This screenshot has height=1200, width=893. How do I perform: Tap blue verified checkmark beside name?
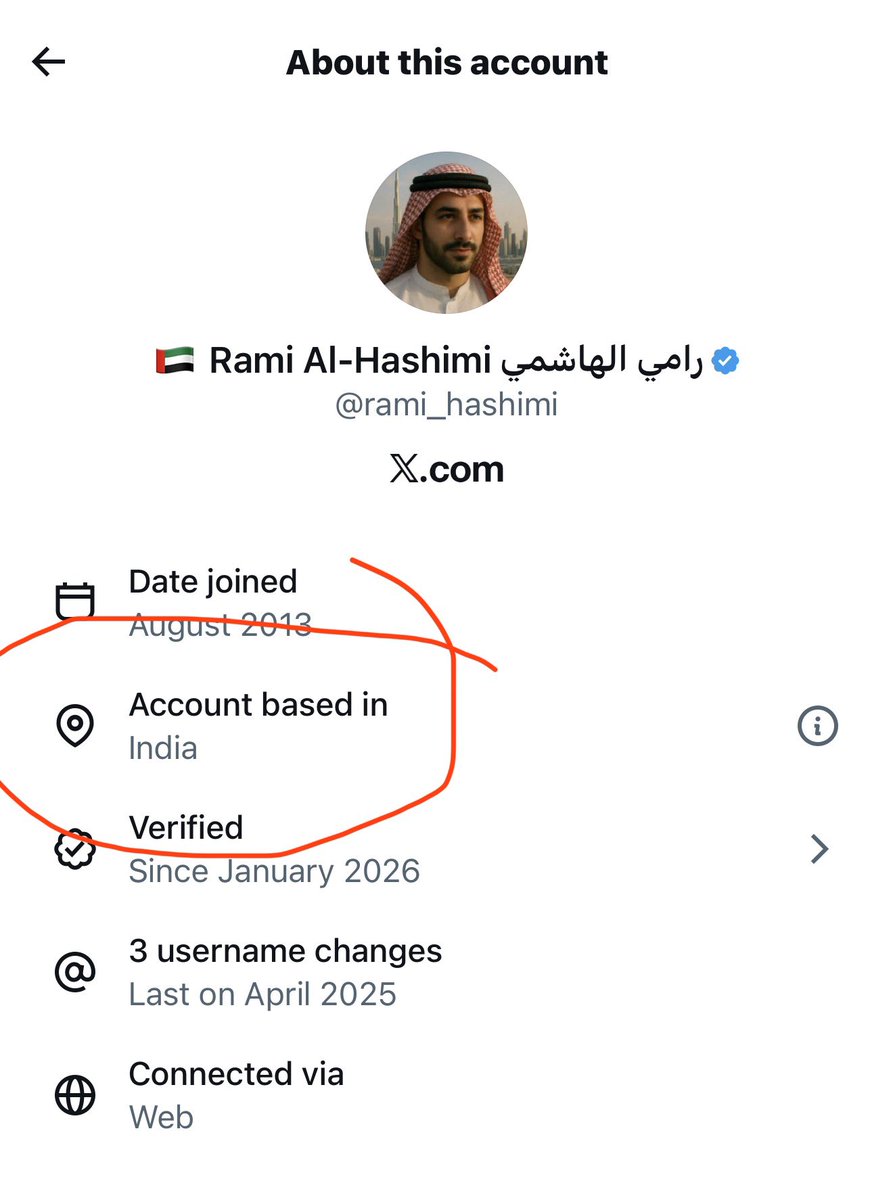(x=725, y=361)
